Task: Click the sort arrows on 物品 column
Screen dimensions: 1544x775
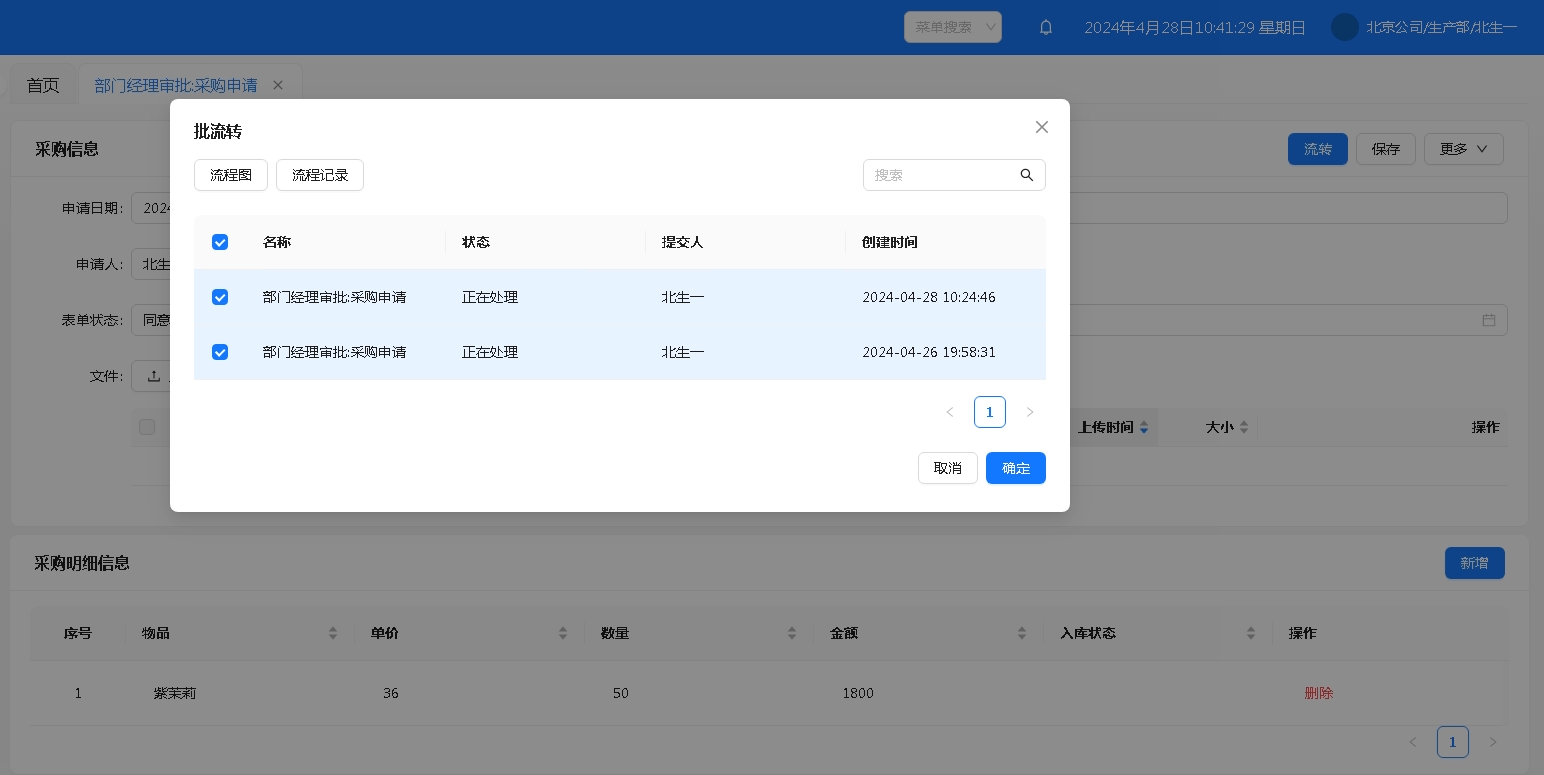Action: (333, 633)
